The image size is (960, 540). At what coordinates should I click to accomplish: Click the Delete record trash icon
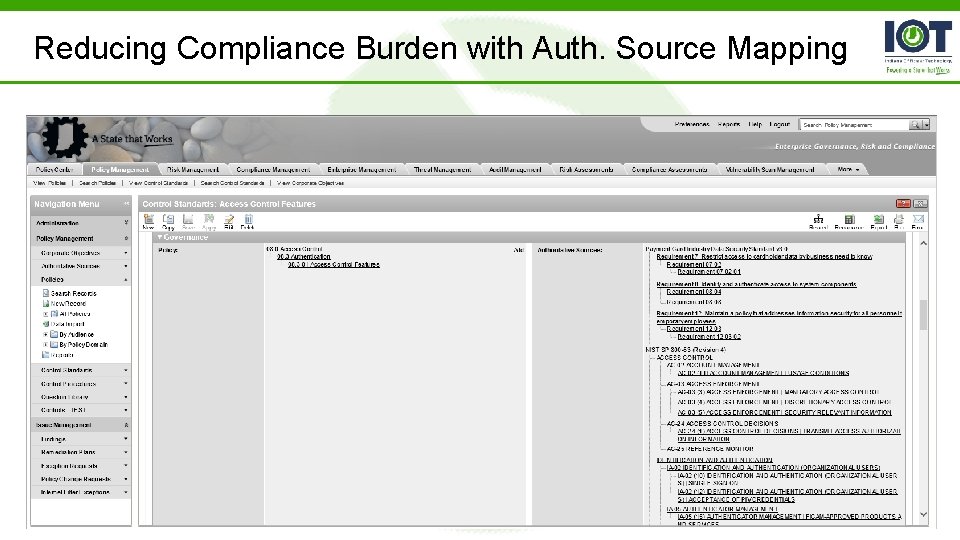coord(248,219)
